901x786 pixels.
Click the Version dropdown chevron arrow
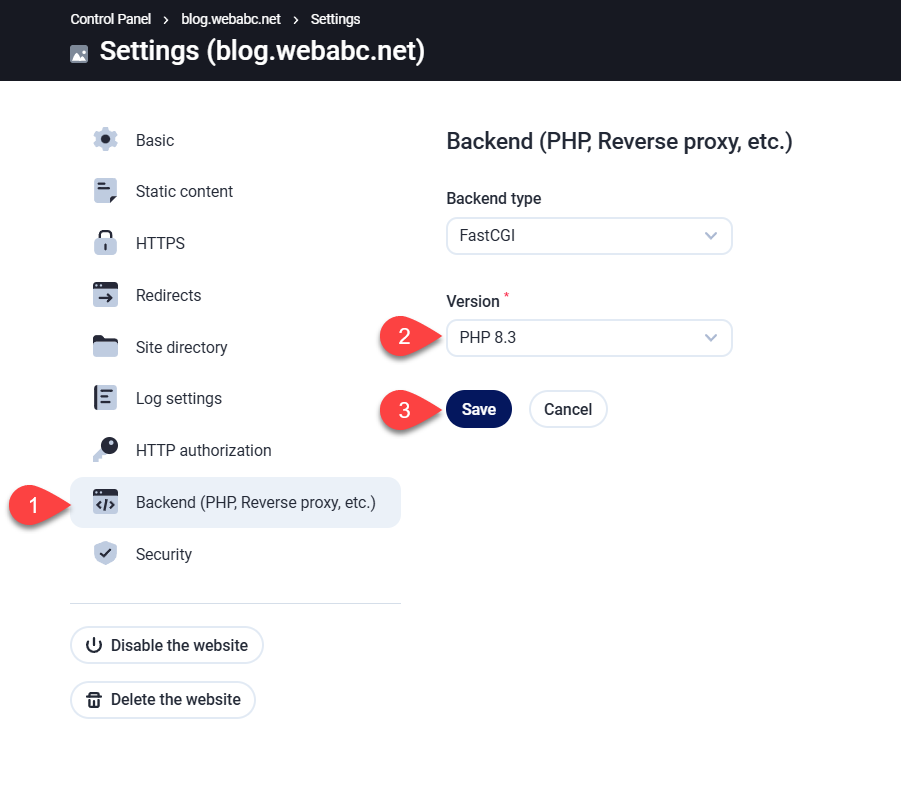click(711, 338)
